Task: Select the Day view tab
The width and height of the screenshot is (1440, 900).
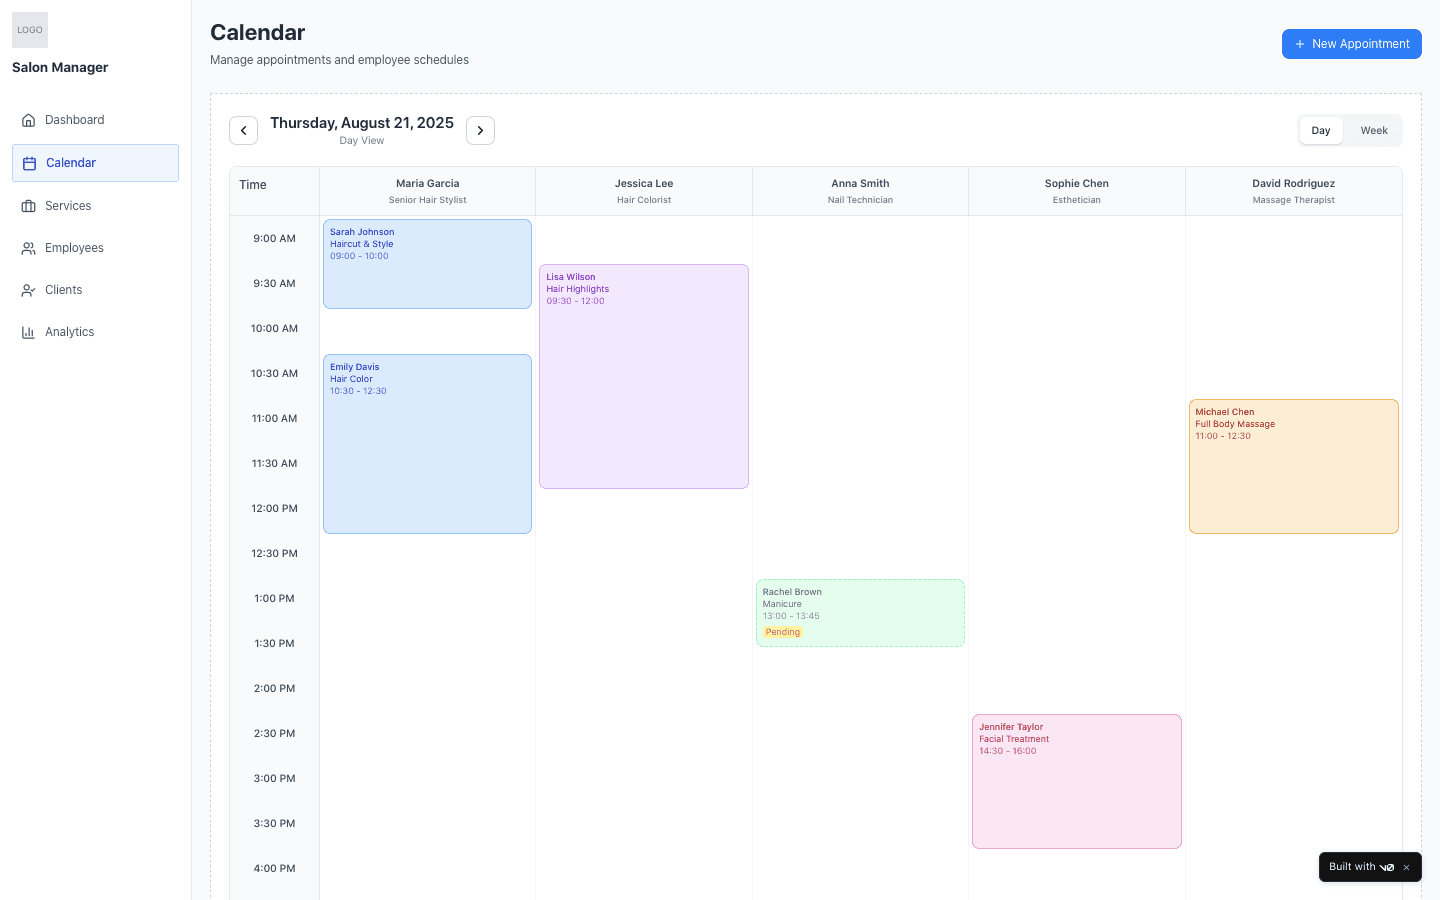Action: [1321, 130]
